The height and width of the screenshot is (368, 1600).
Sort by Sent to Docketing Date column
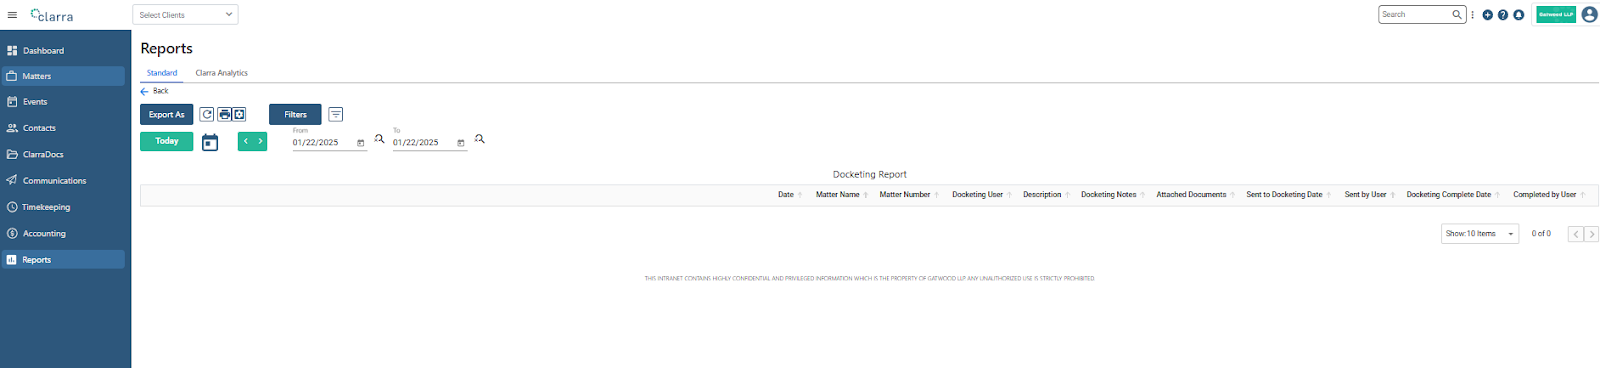(x=1288, y=195)
